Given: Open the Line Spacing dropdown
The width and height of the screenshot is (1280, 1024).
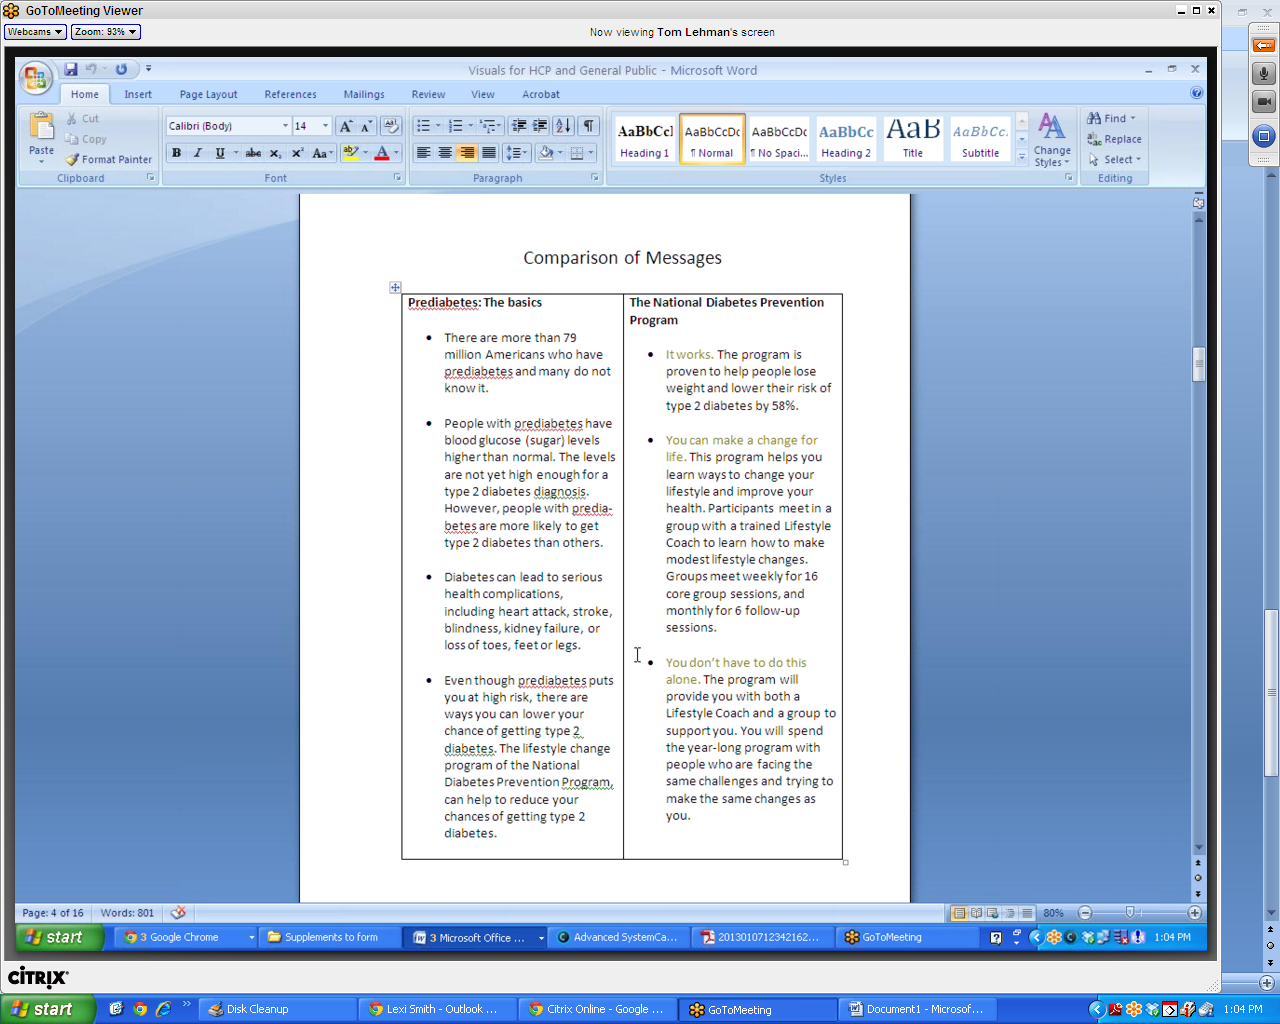Looking at the screenshot, I should coord(515,153).
